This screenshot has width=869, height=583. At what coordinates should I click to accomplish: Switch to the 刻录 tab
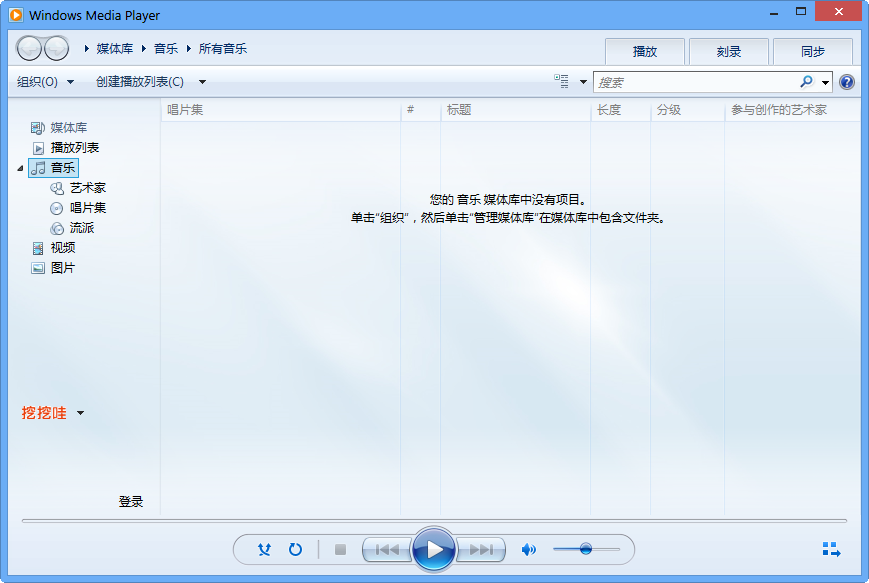(727, 50)
